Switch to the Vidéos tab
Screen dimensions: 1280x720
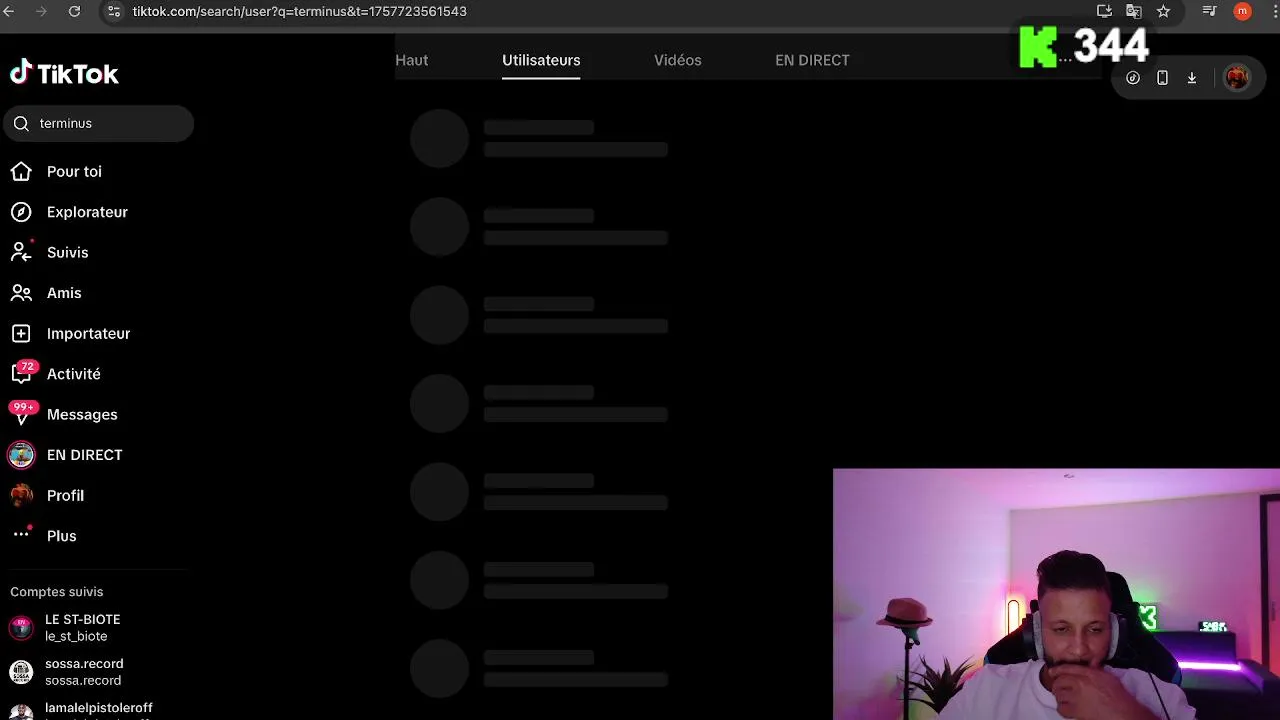click(678, 60)
